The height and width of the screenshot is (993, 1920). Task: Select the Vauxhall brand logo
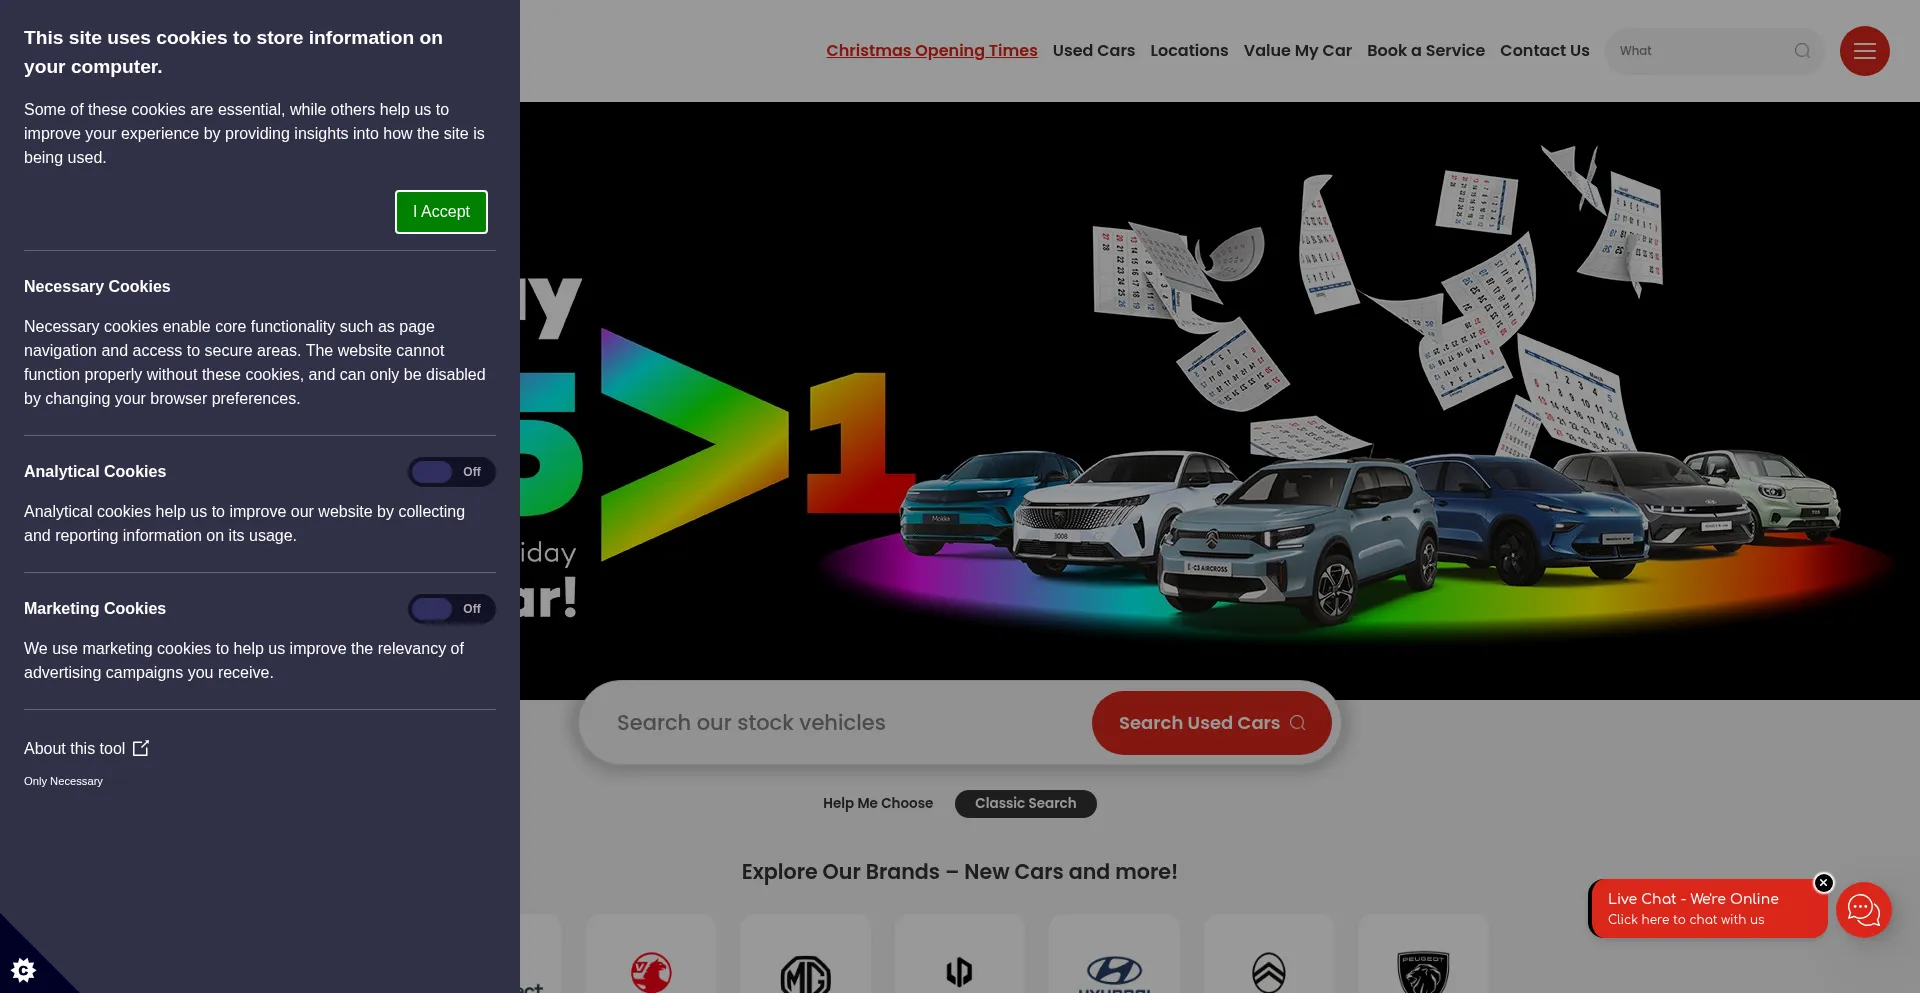(x=651, y=970)
